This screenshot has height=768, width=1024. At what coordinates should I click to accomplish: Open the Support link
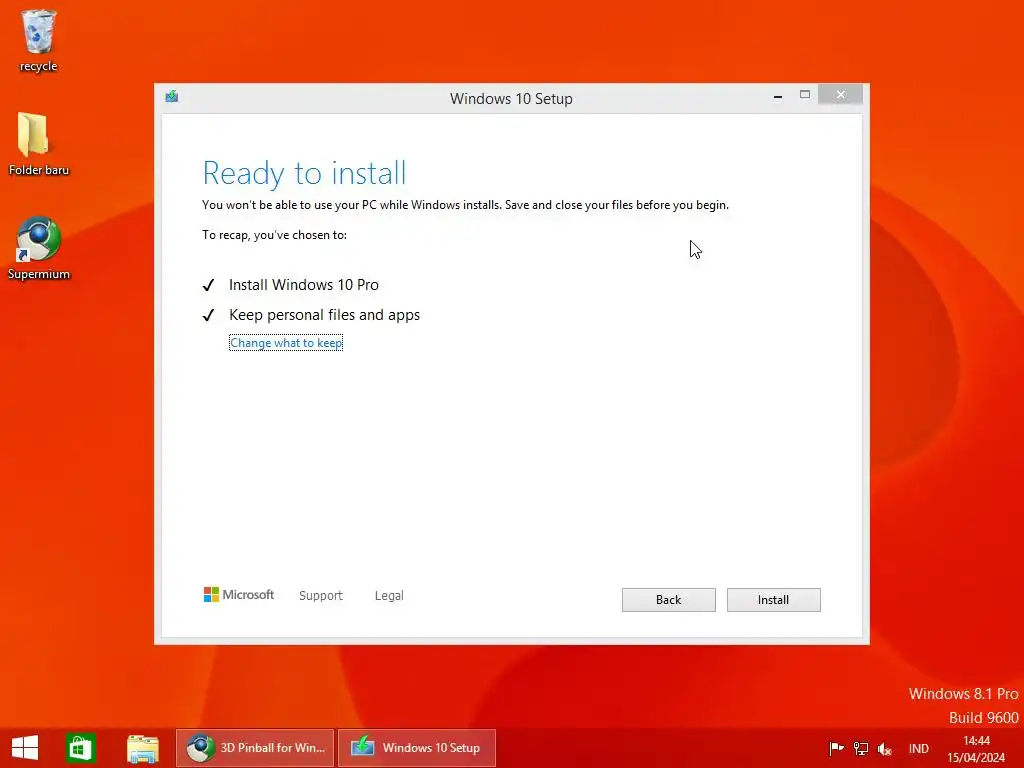point(321,596)
